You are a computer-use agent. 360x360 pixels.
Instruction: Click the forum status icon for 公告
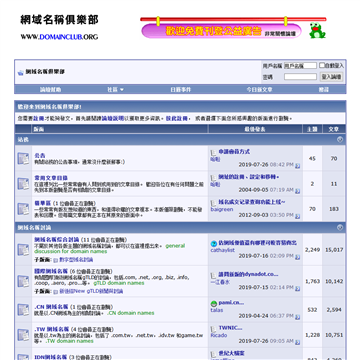23,158
